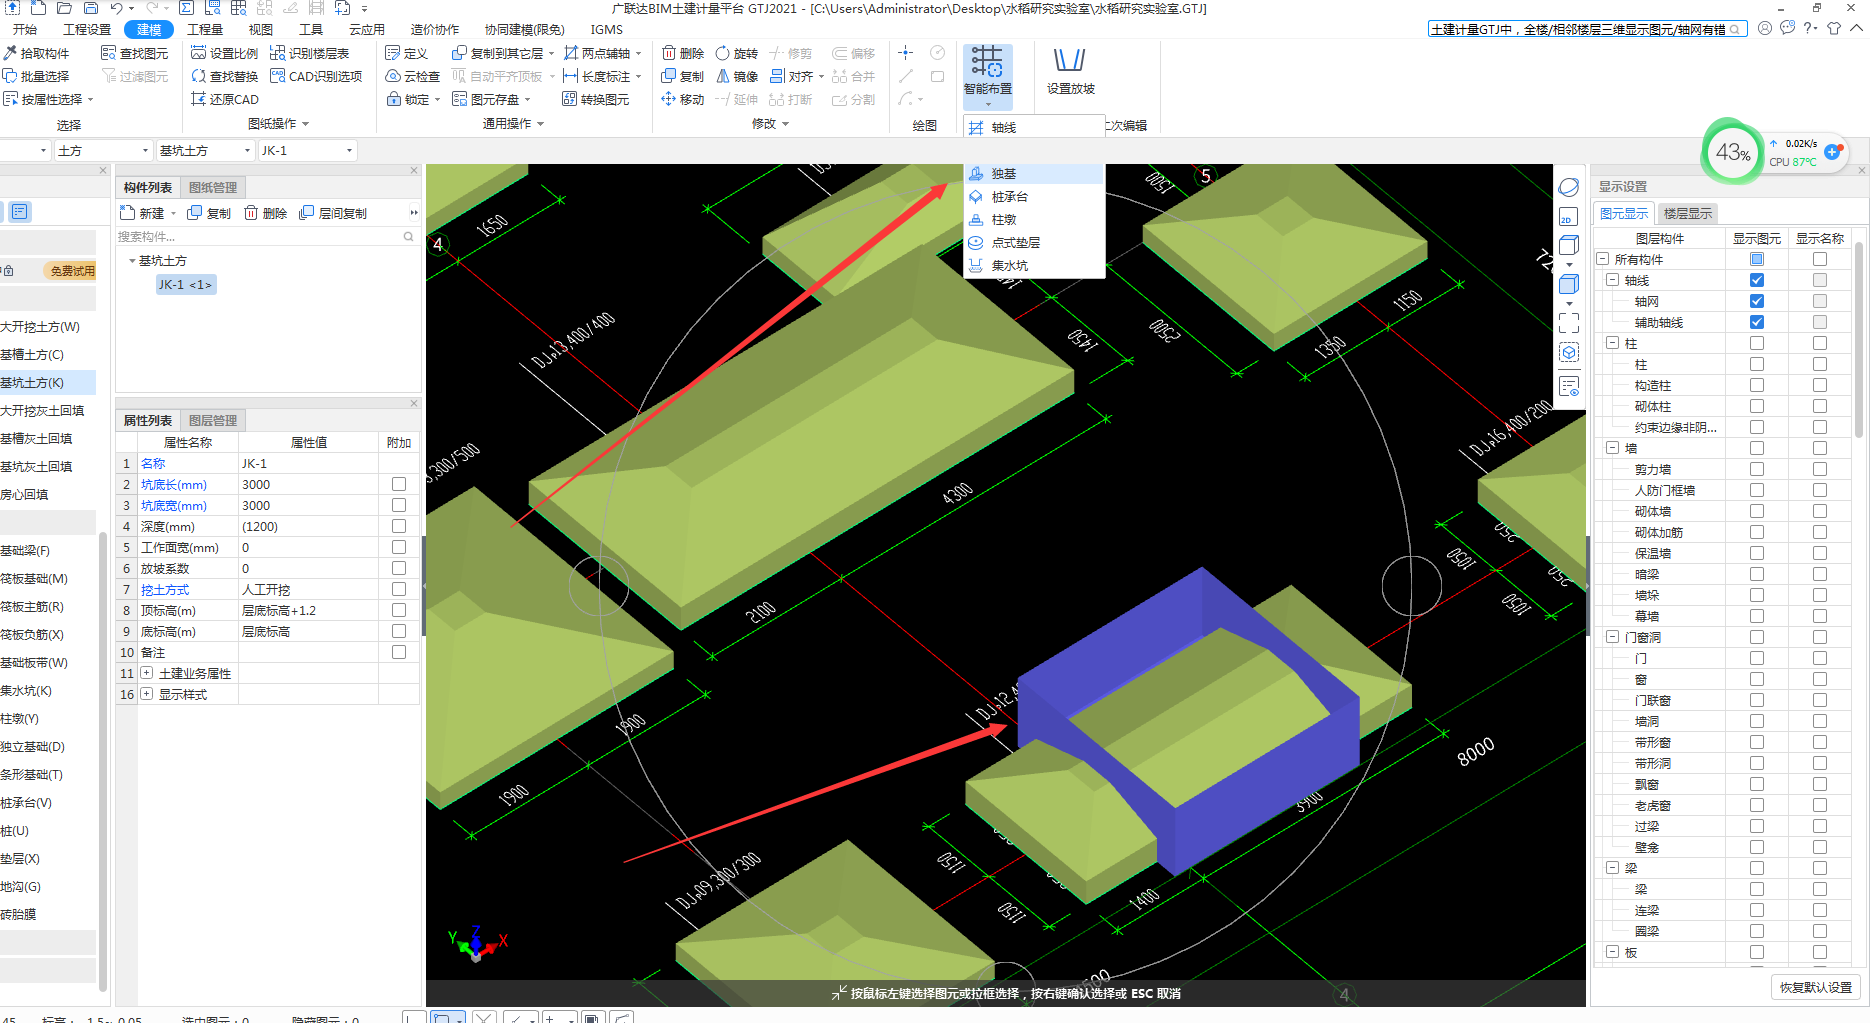Open the 基坑土方 type dropdown
Screen dimensions: 1870x1023
click(205, 150)
